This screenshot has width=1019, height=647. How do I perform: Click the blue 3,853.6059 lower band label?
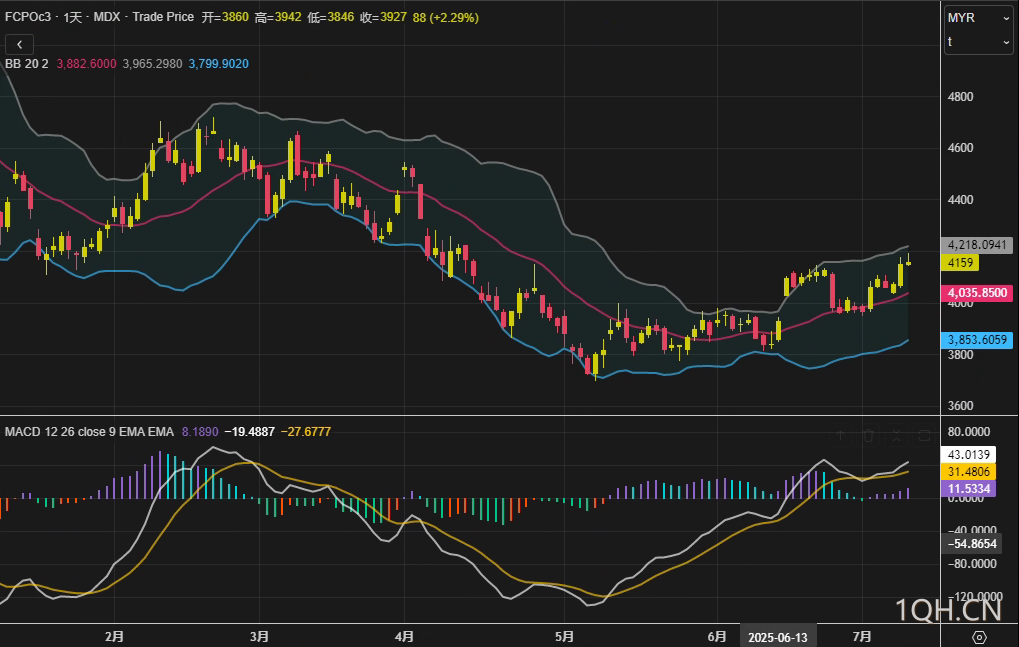(978, 340)
